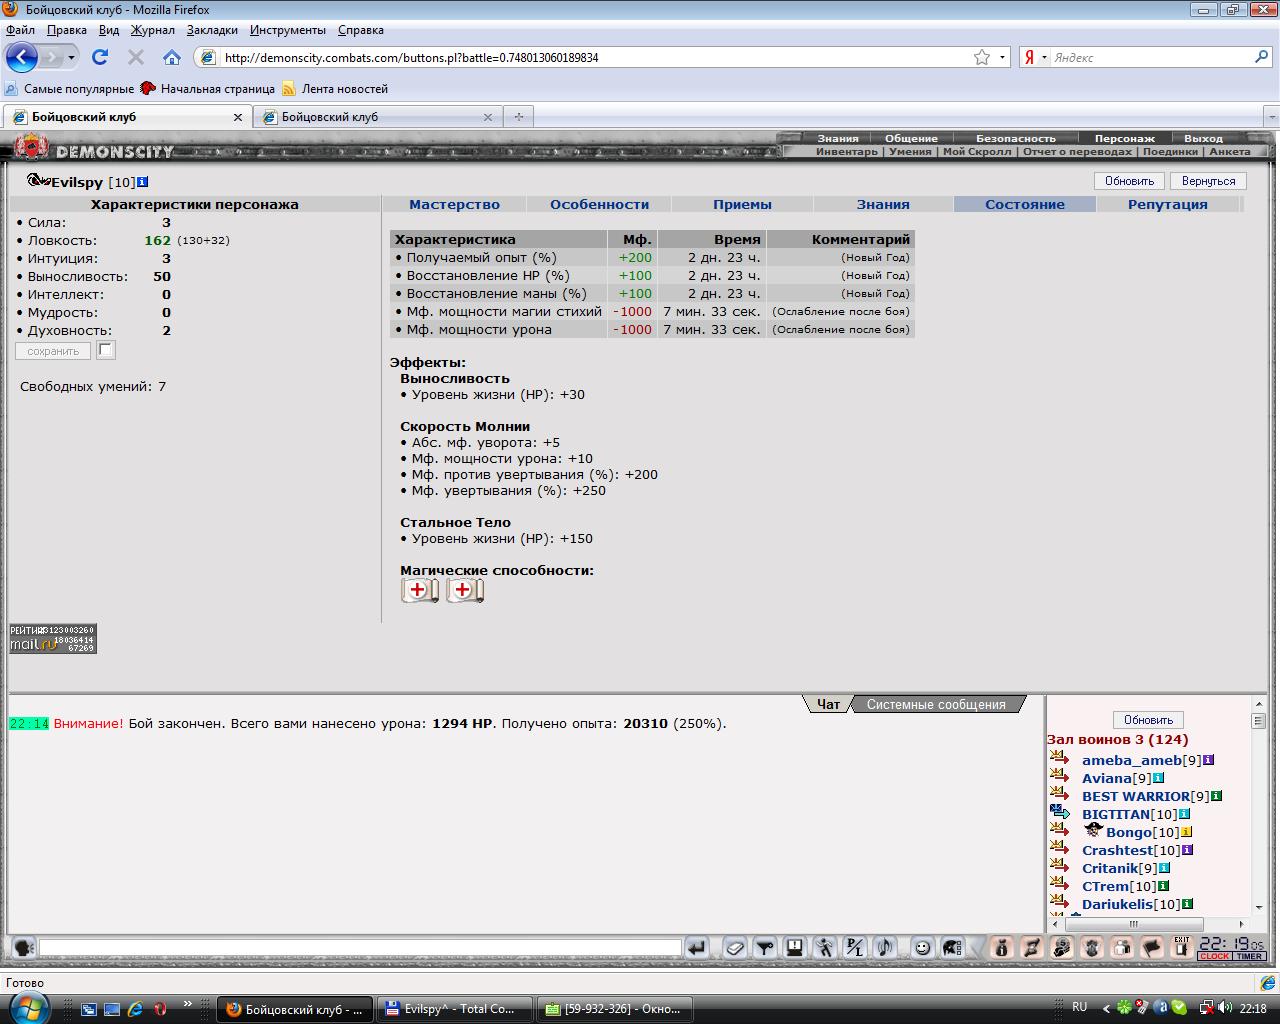
Task: Open info icon beside ameba_ameb
Action: [1208, 760]
